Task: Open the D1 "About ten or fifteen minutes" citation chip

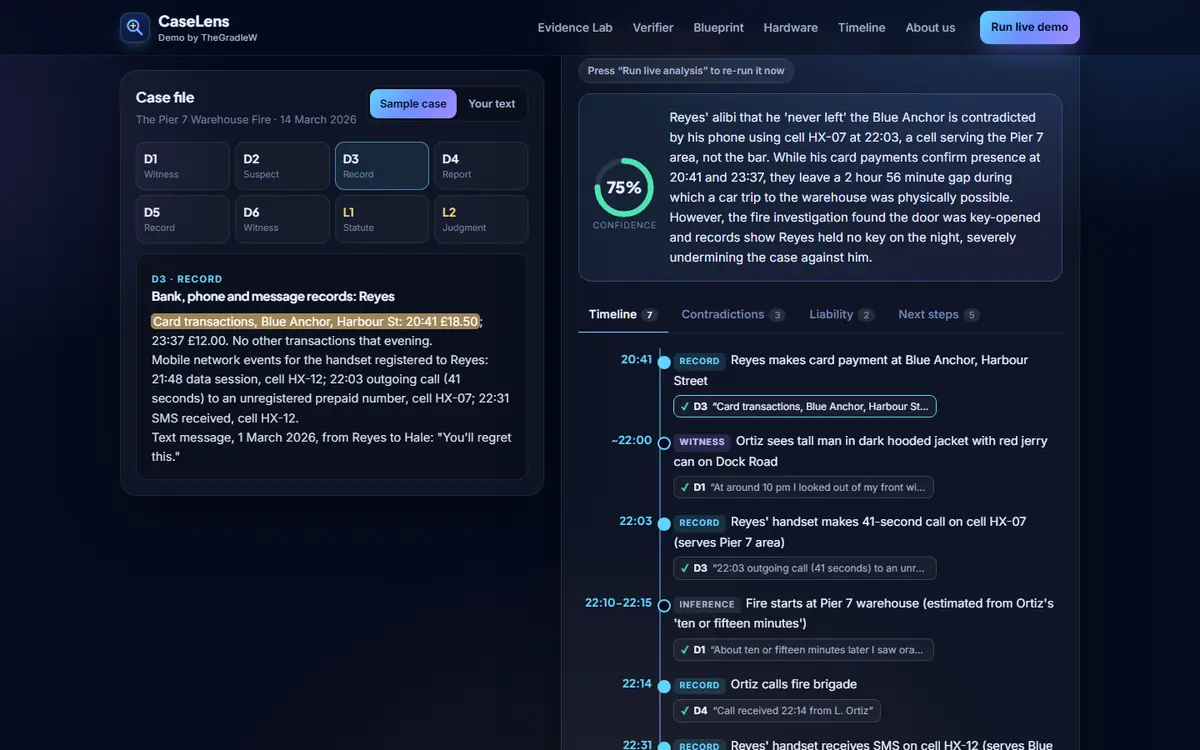Action: coord(804,650)
